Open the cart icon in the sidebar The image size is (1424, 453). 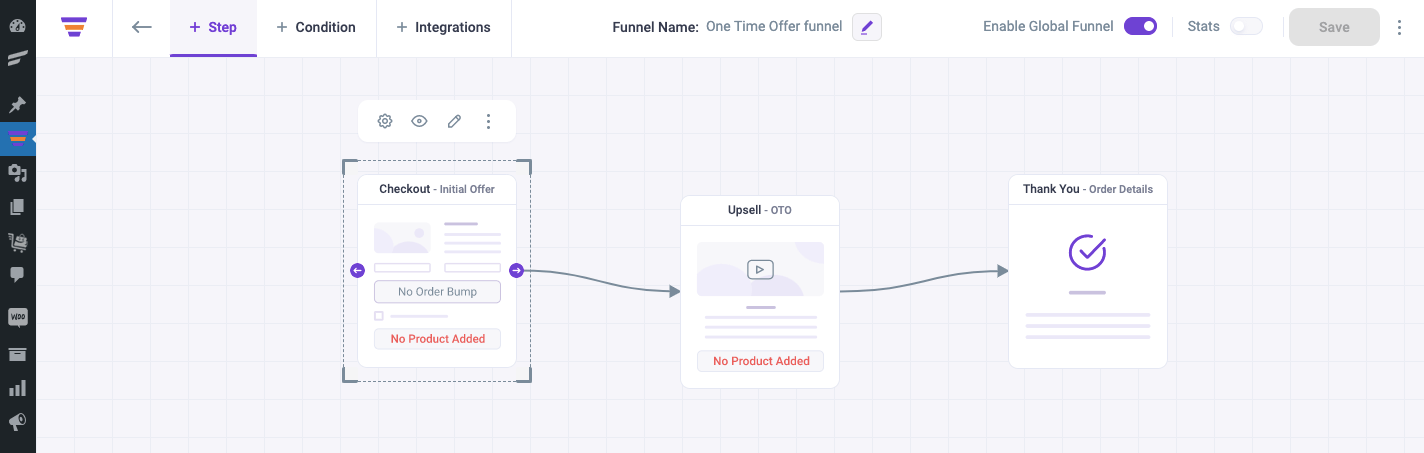[x=17, y=241]
